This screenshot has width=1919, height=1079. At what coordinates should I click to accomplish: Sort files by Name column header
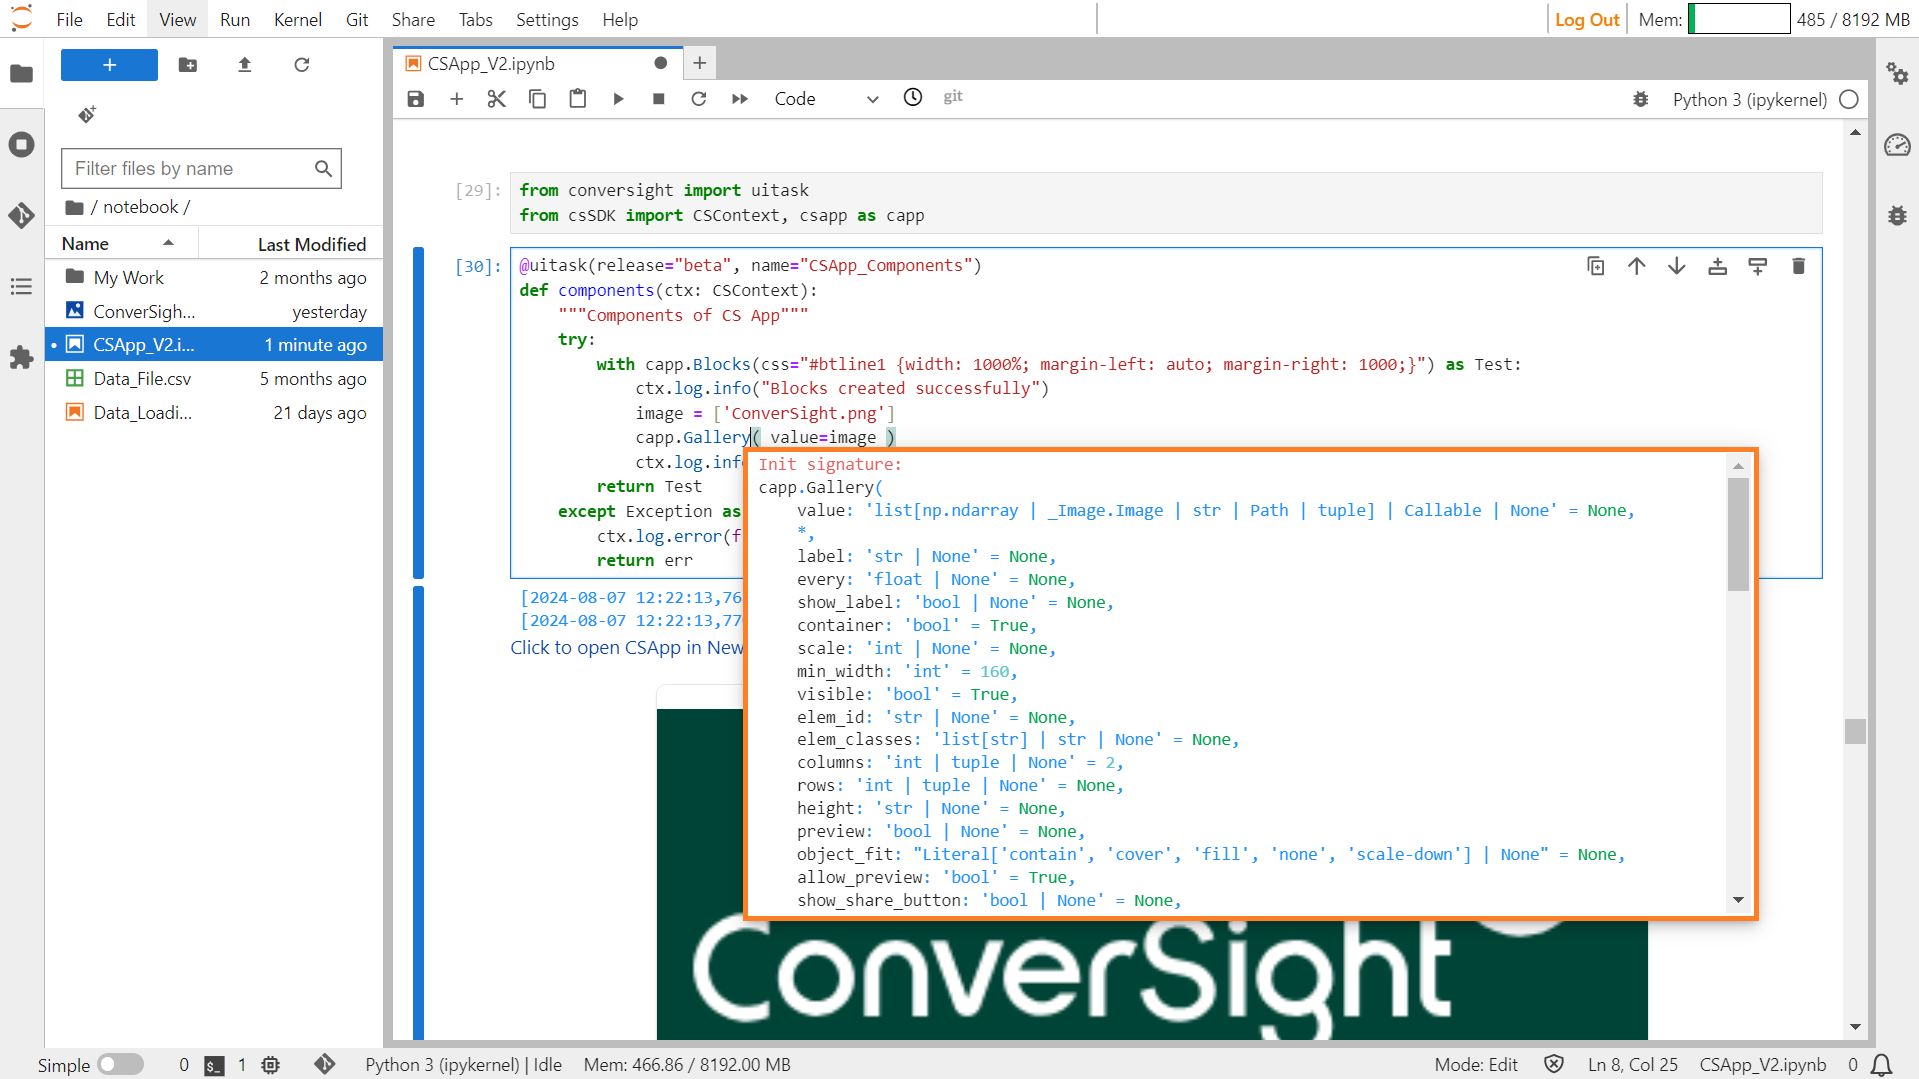click(122, 243)
